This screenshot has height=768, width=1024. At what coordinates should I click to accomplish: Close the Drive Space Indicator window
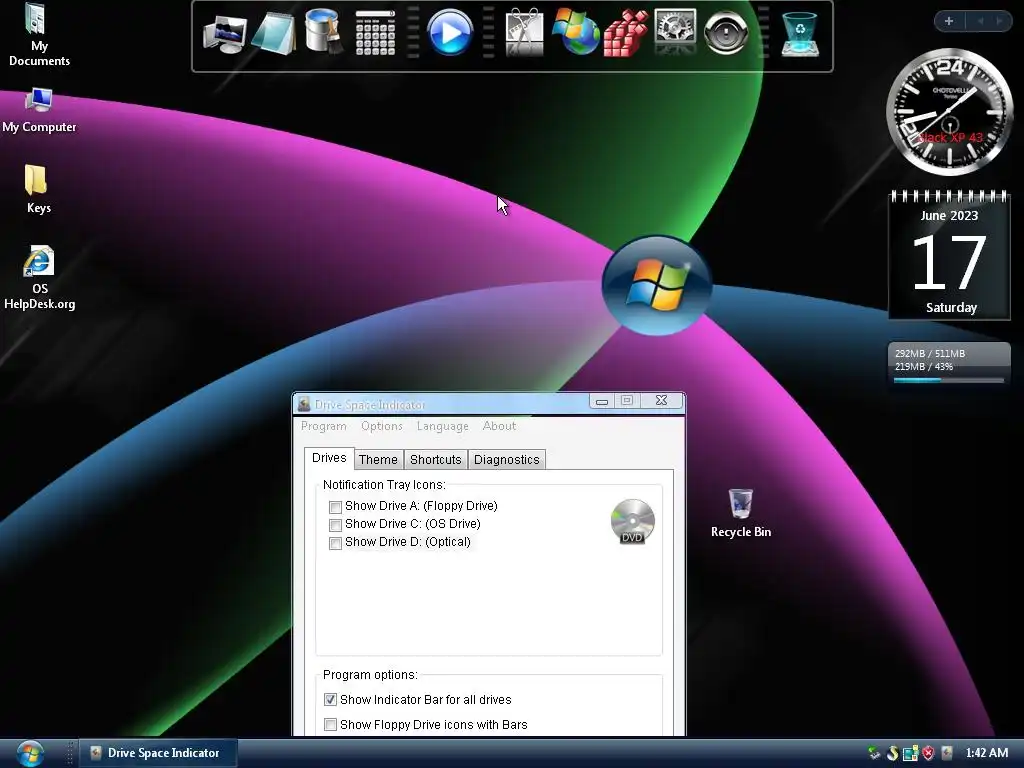point(661,401)
